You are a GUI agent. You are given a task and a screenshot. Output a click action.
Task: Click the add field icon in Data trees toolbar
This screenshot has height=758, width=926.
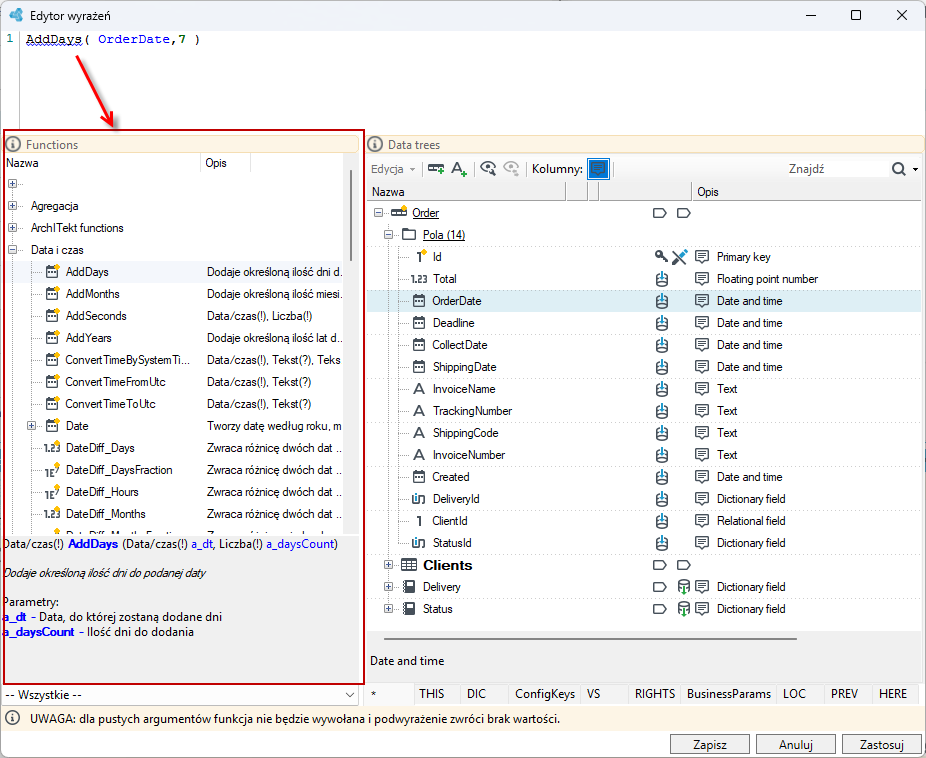coord(436,169)
